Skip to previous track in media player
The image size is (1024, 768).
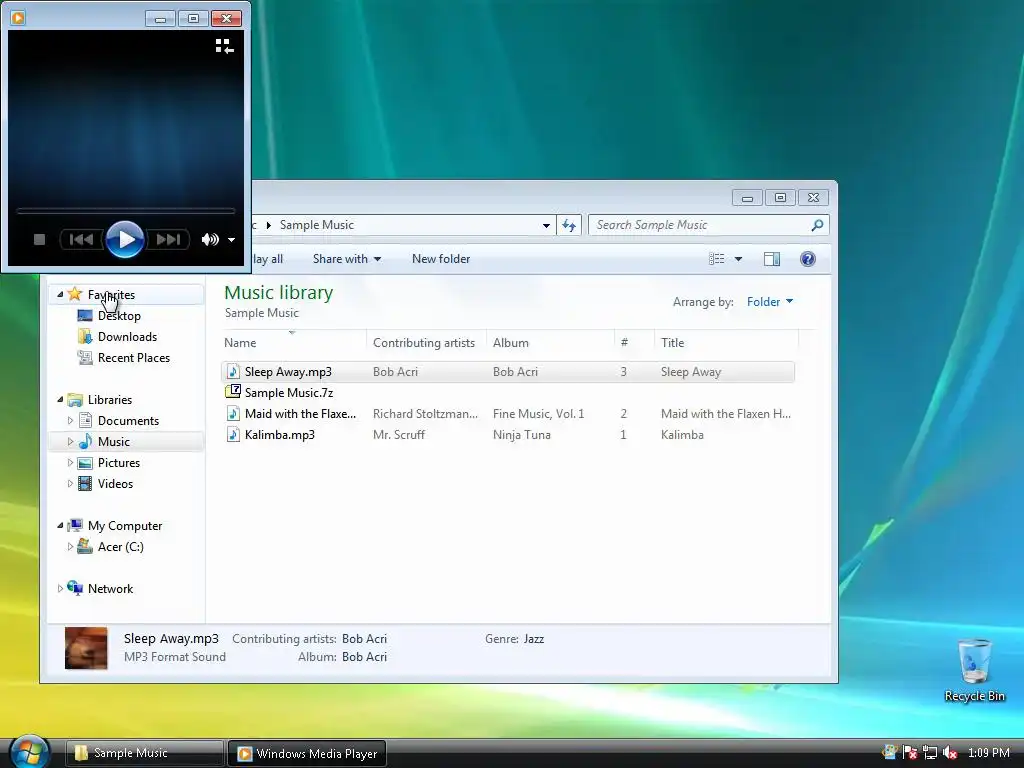point(82,240)
